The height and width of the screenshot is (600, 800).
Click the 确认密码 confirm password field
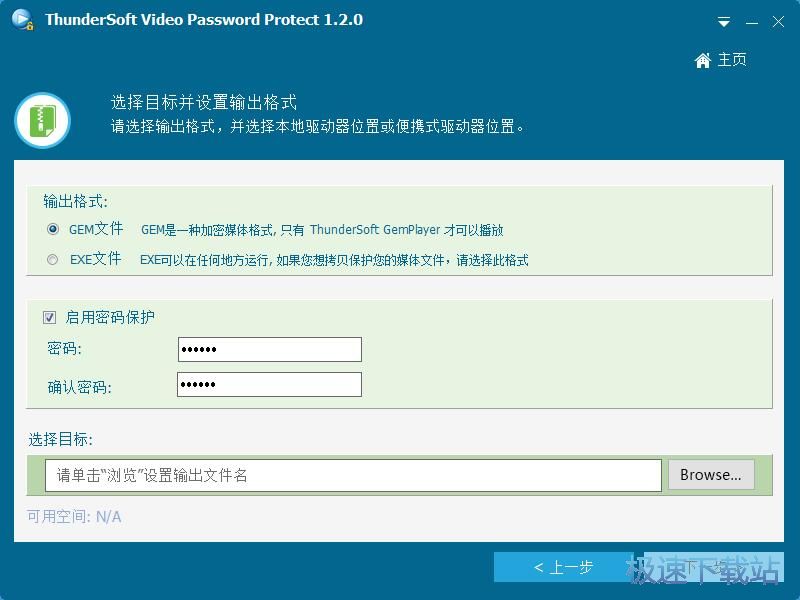[269, 384]
